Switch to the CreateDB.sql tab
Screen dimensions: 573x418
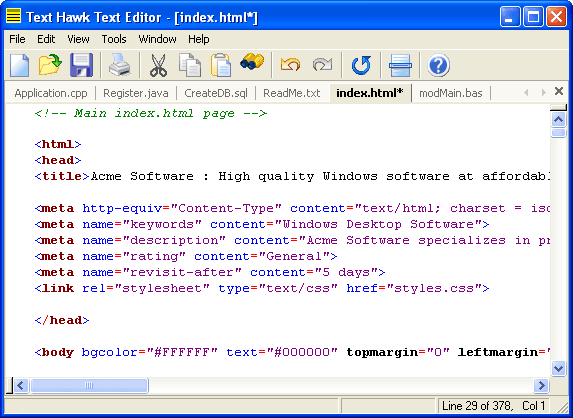coord(216,93)
